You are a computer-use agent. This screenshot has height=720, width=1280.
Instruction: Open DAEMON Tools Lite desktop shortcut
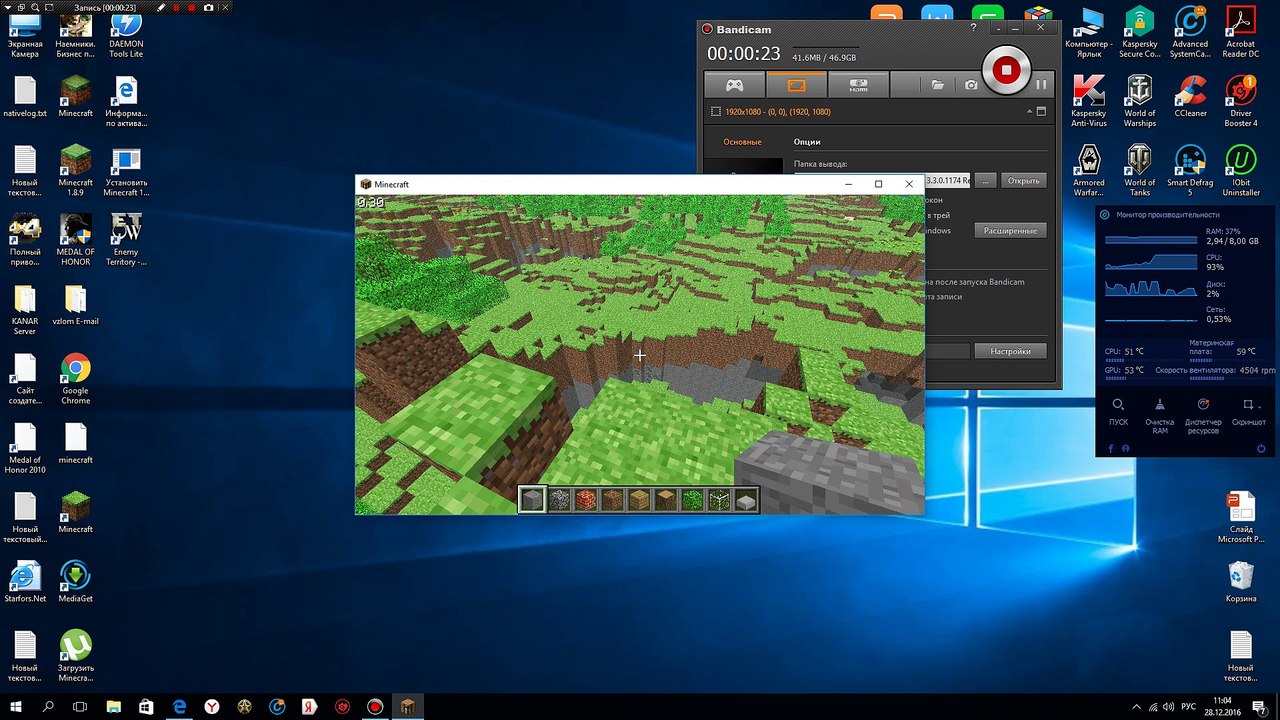pyautogui.click(x=126, y=33)
